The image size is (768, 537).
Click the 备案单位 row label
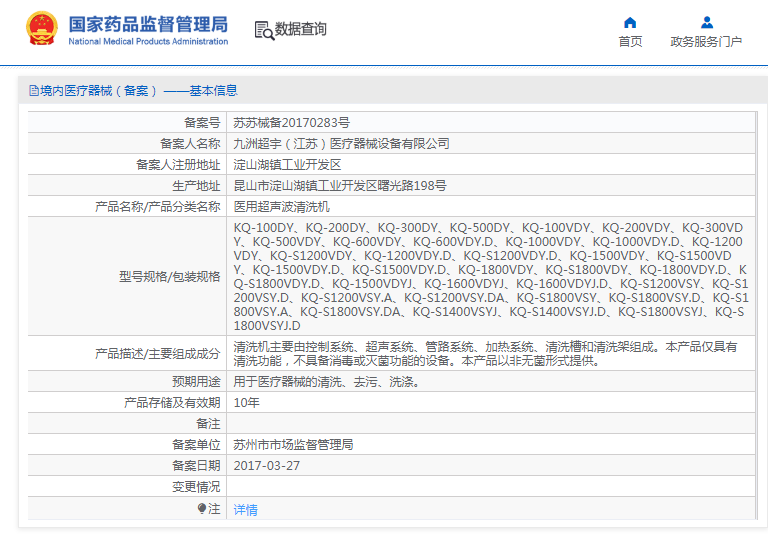196,444
